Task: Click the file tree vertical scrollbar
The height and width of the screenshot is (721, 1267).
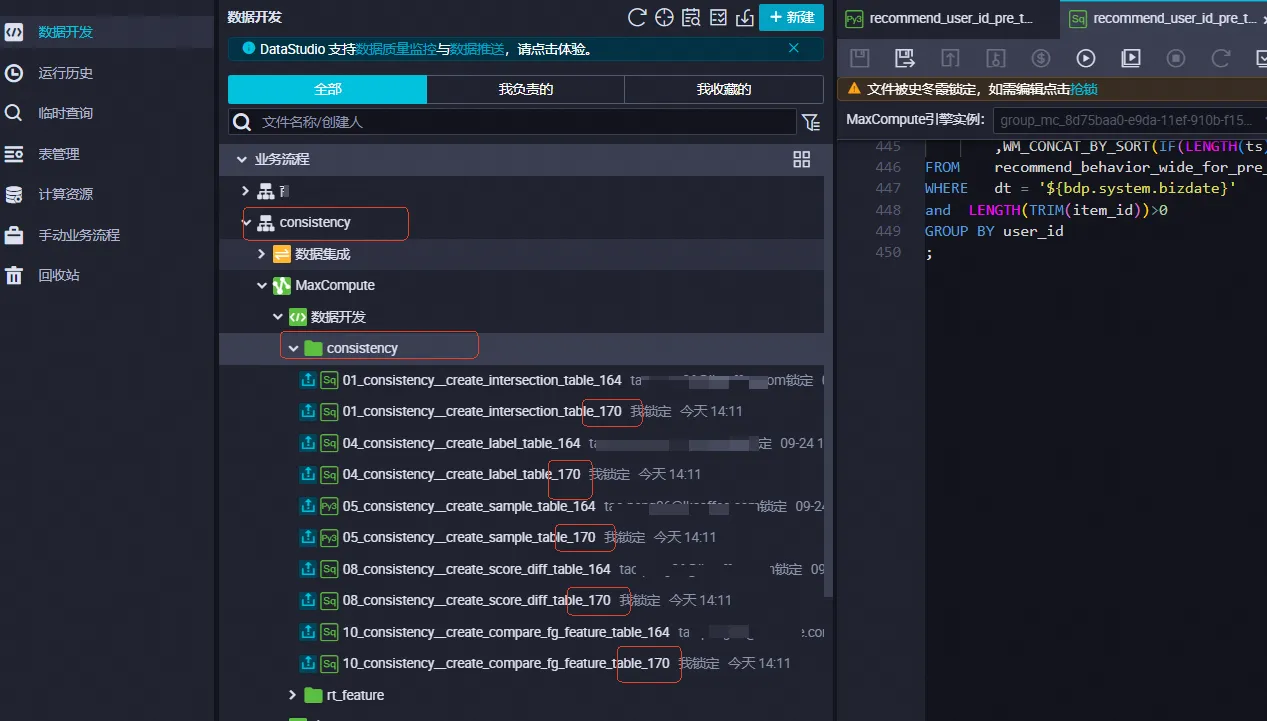Action: click(x=828, y=370)
